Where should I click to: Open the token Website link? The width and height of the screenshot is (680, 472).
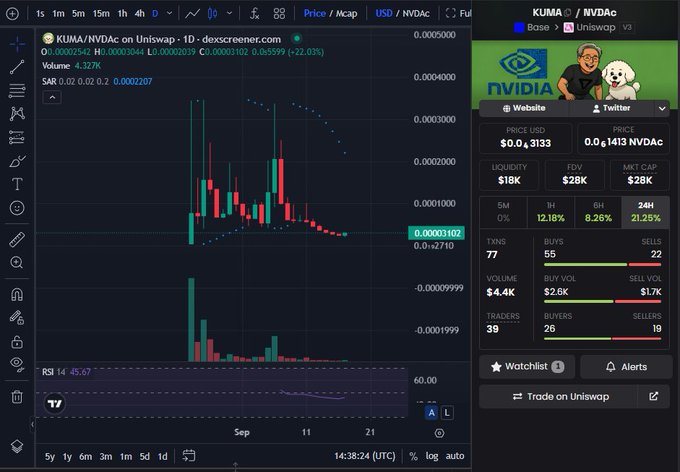coord(524,108)
